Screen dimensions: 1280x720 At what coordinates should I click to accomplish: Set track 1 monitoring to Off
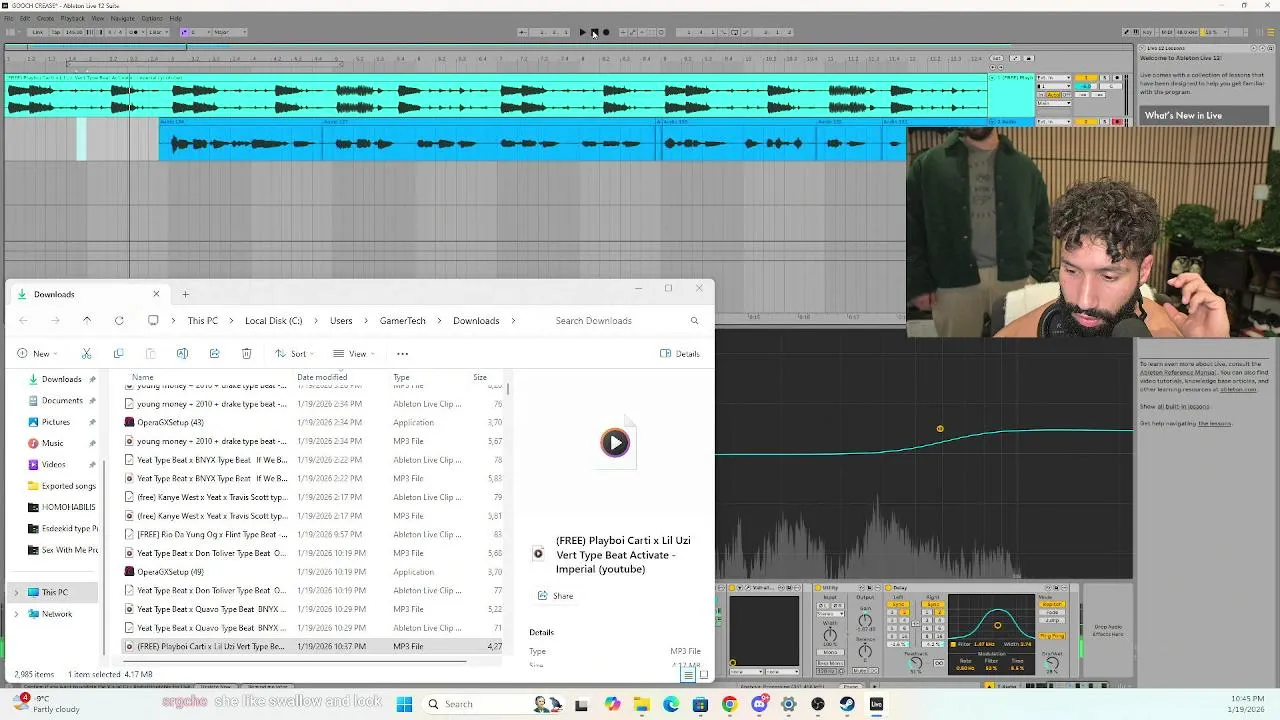click(x=1067, y=95)
